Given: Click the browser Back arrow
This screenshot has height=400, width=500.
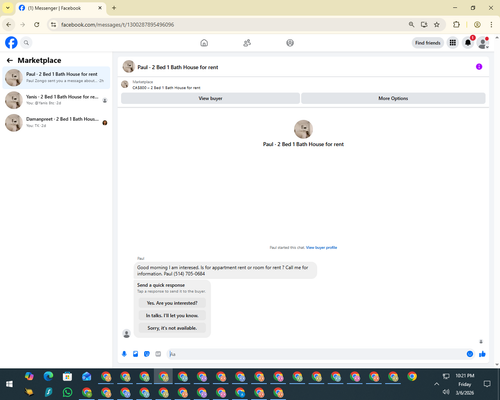Looking at the screenshot, I should (x=9, y=24).
